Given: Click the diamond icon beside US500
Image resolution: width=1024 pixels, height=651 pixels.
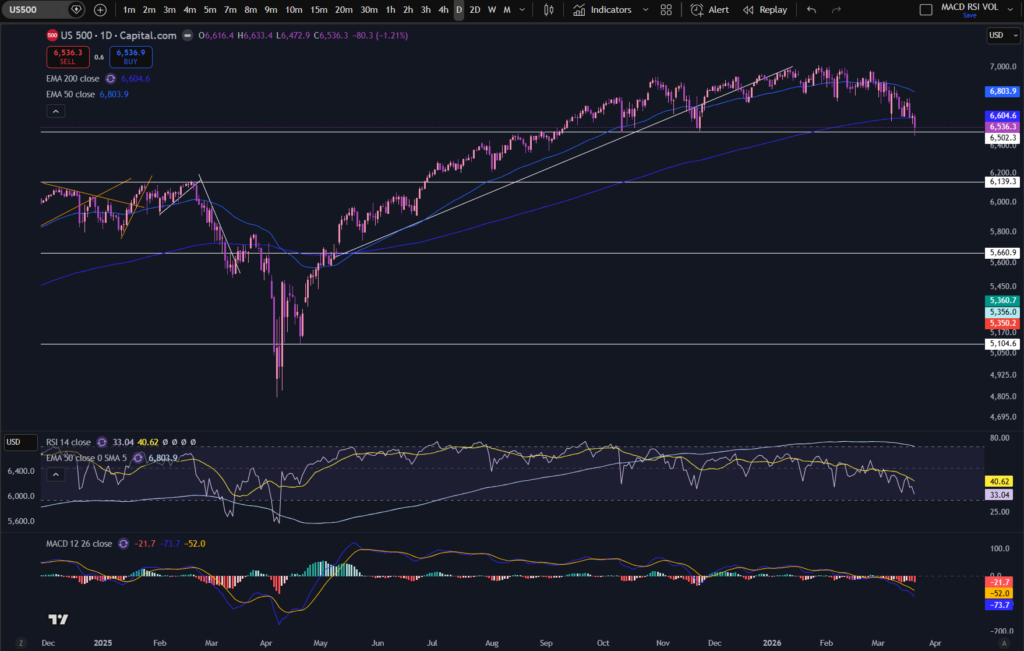Looking at the screenshot, I should (x=76, y=10).
